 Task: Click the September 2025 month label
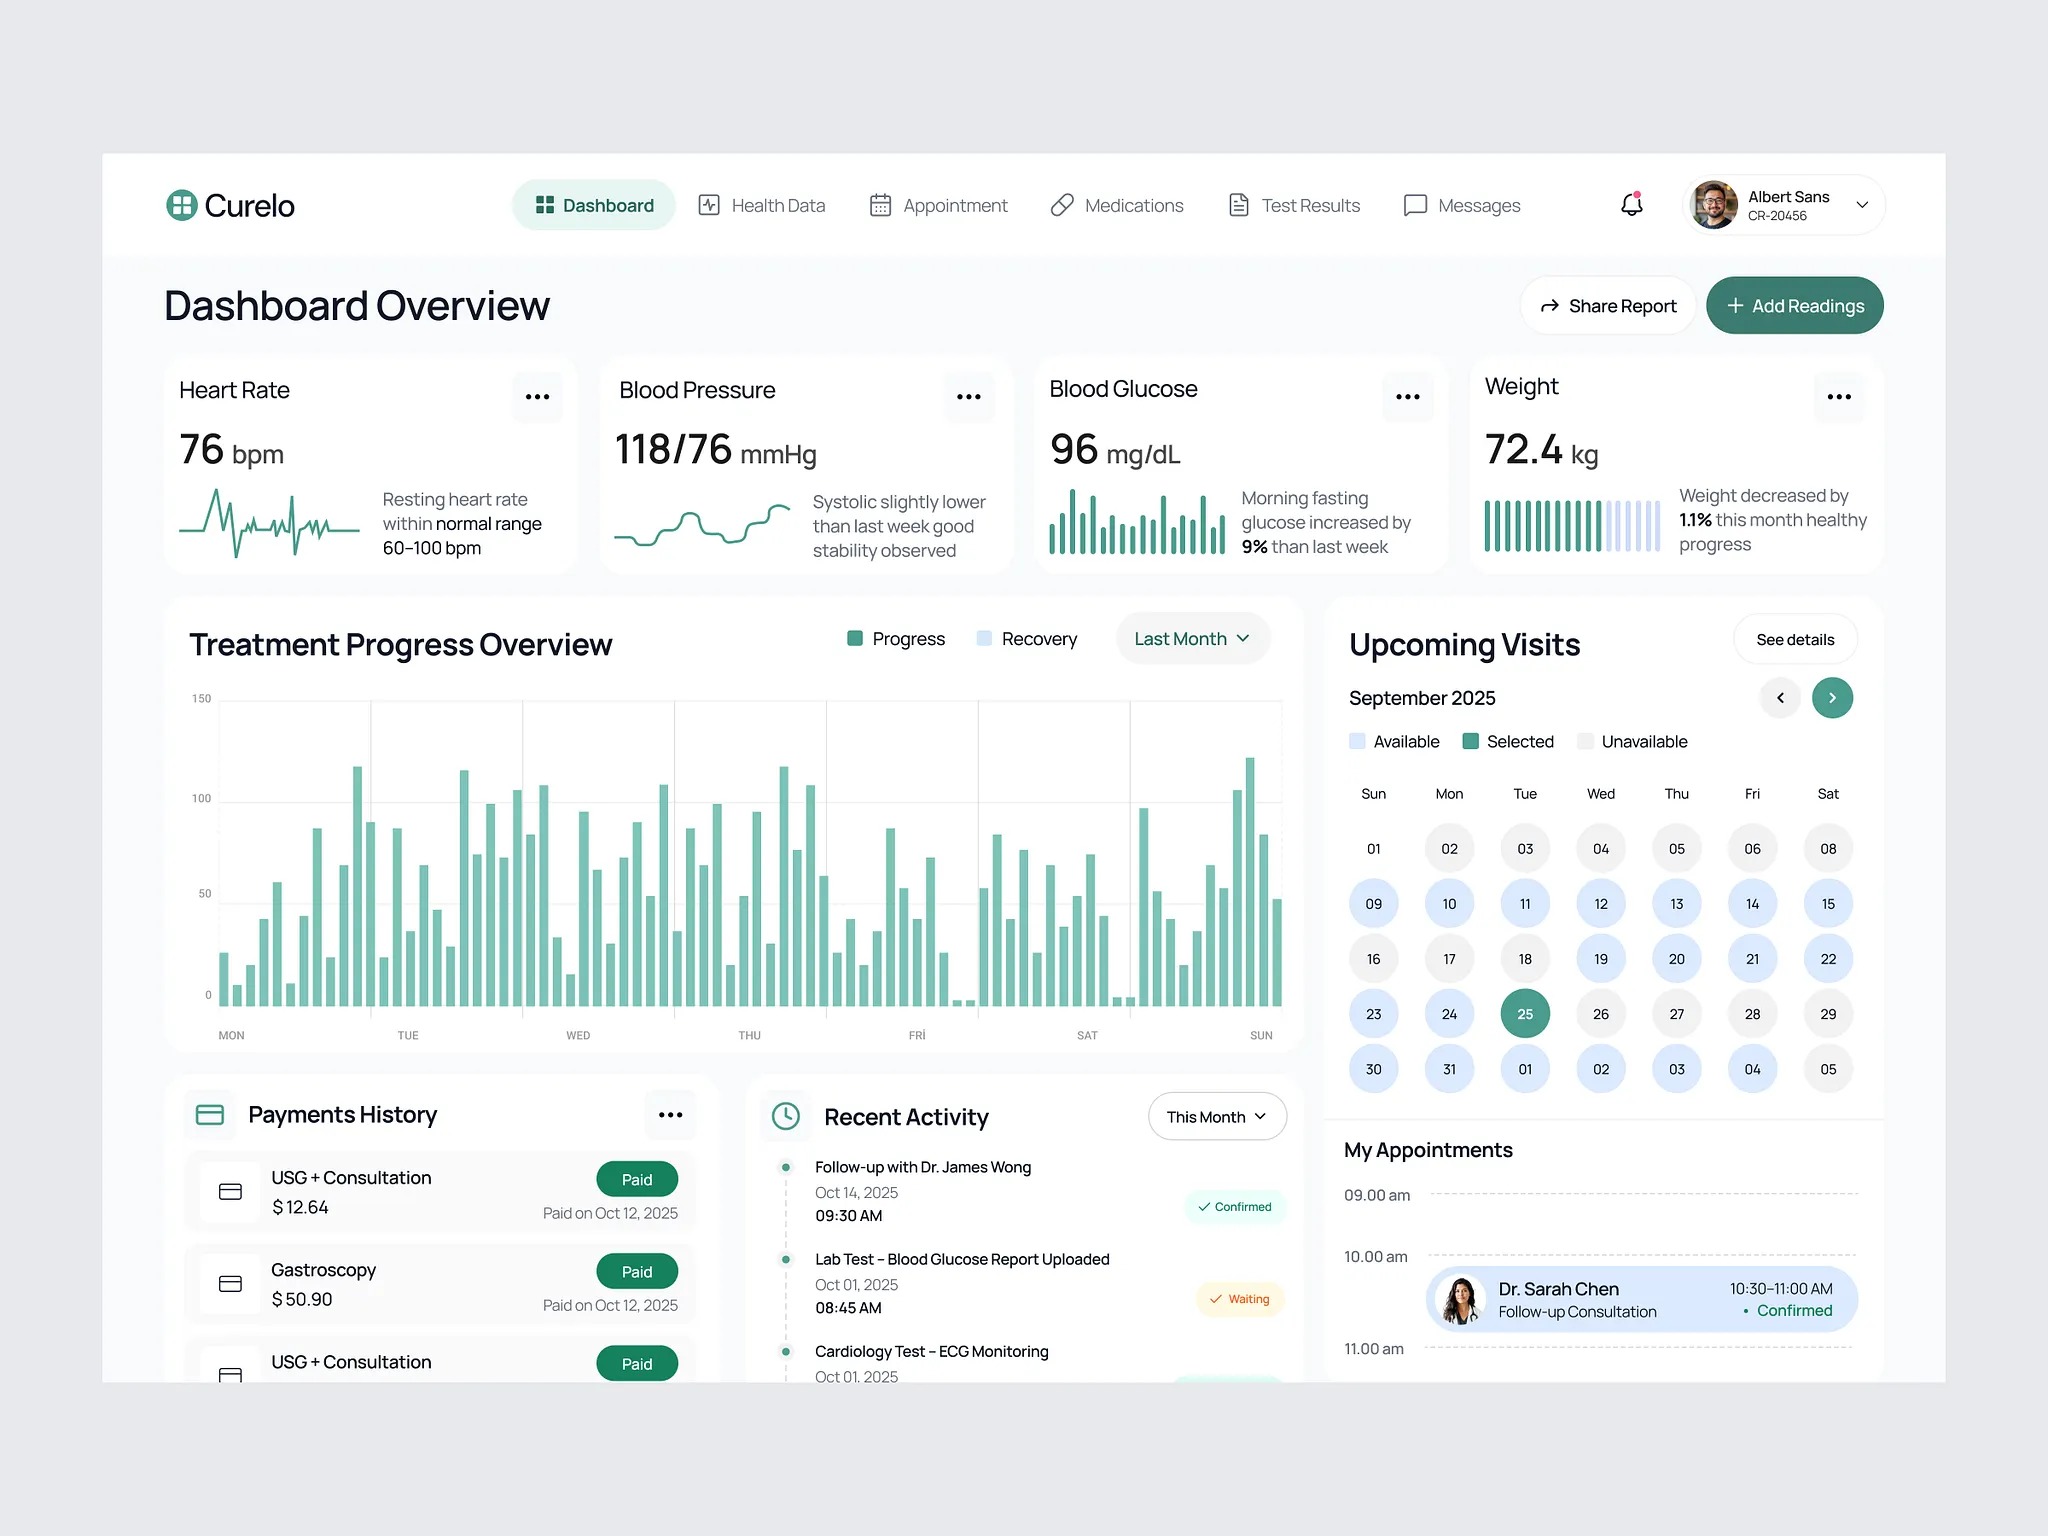(x=1422, y=698)
